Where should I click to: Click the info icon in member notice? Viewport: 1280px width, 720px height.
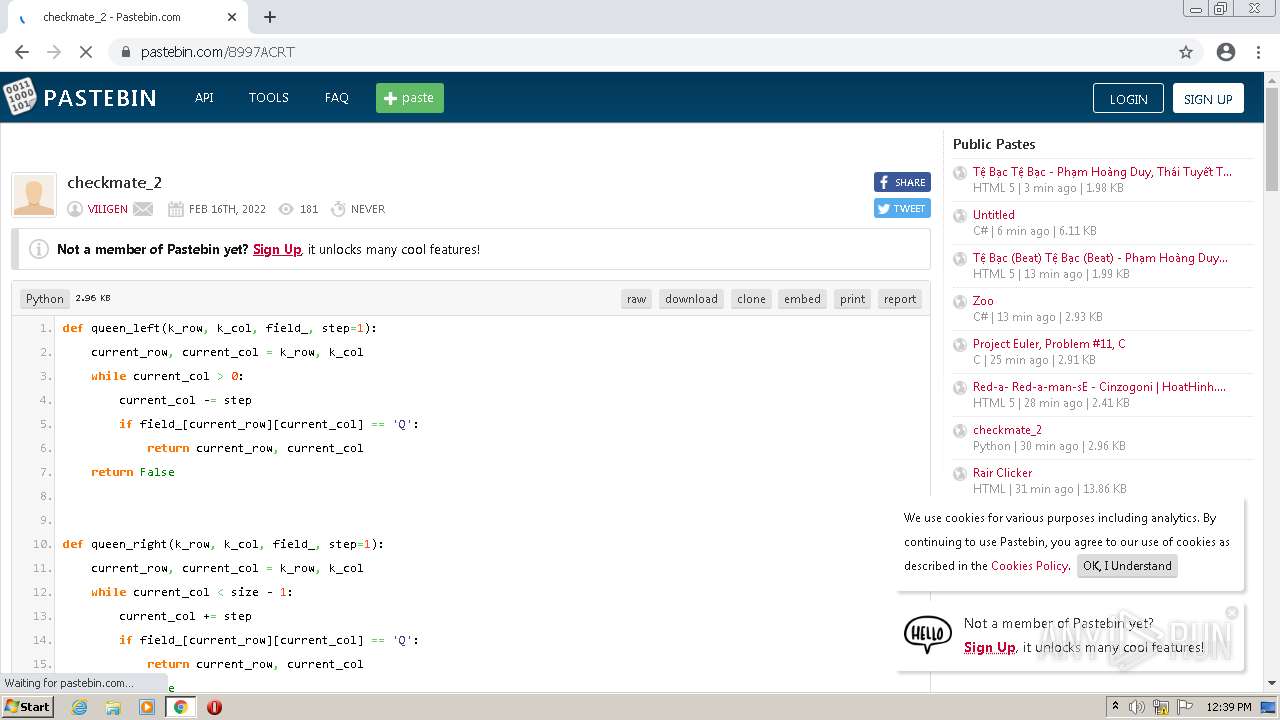(39, 249)
